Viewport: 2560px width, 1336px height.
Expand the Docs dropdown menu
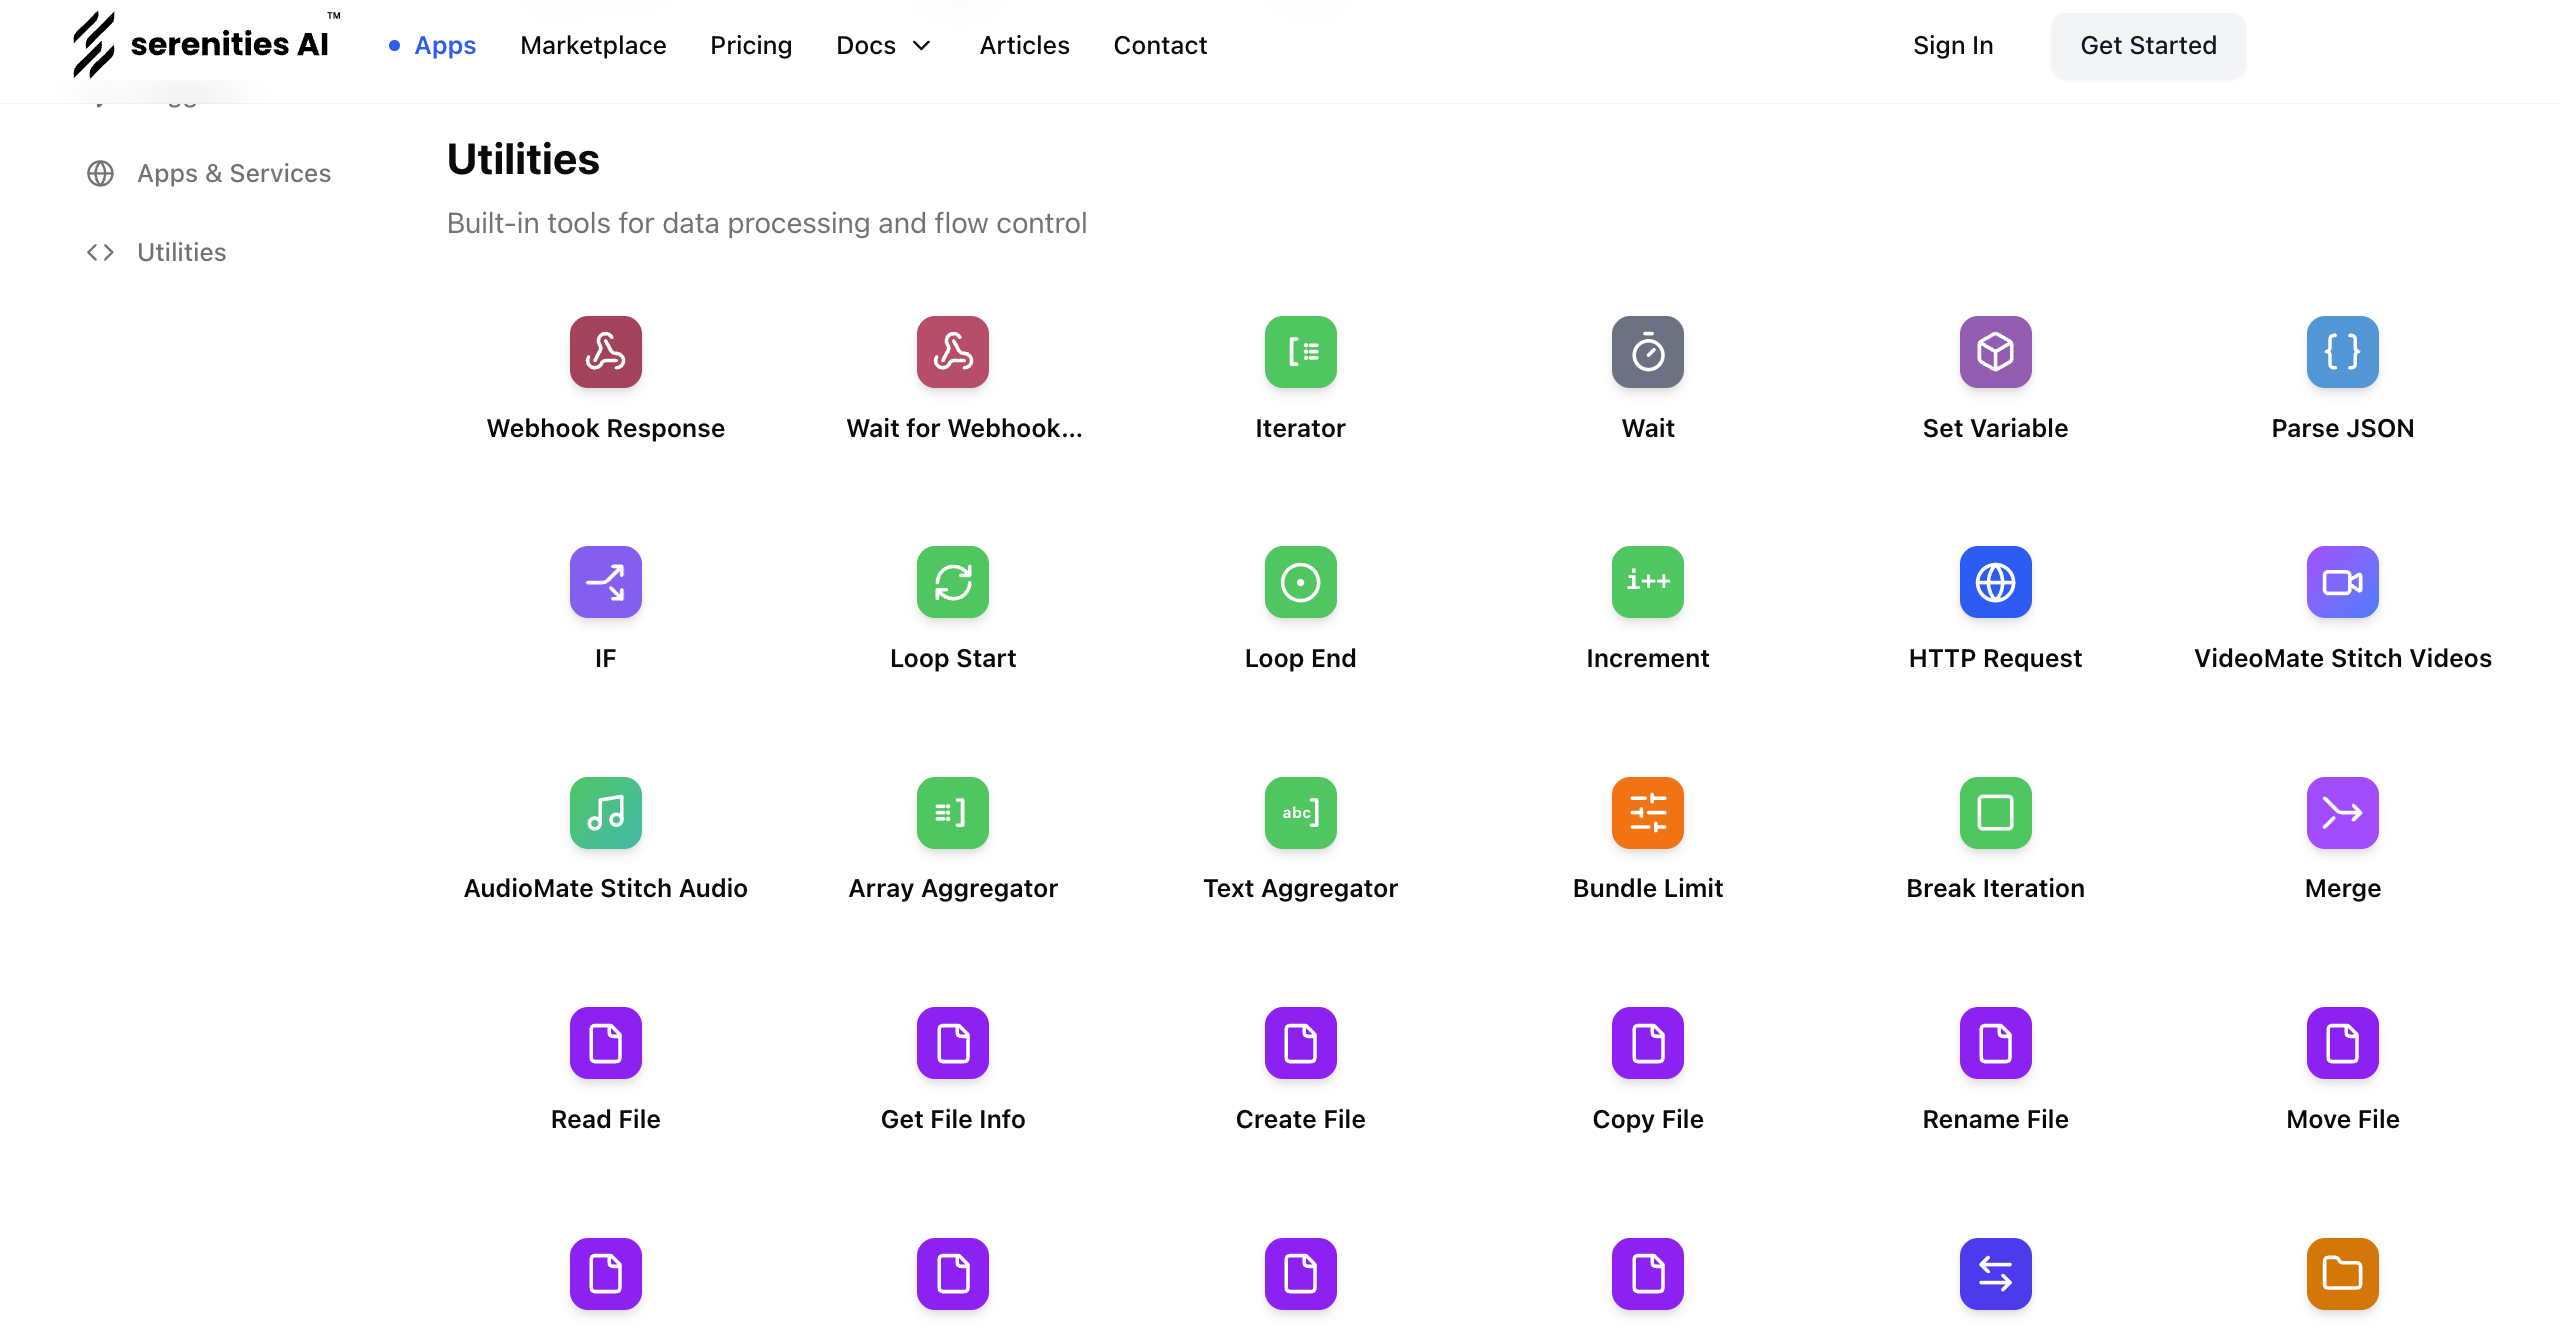(x=883, y=45)
